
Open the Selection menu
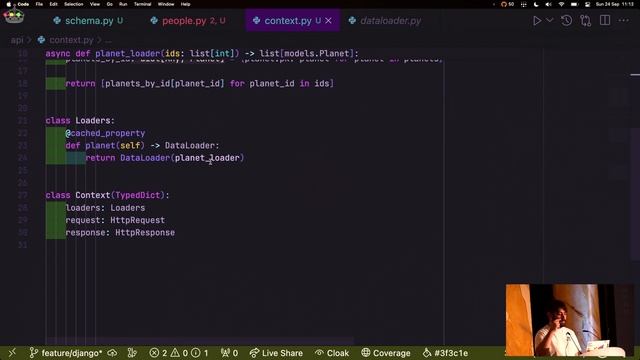pyautogui.click(x=73, y=4)
